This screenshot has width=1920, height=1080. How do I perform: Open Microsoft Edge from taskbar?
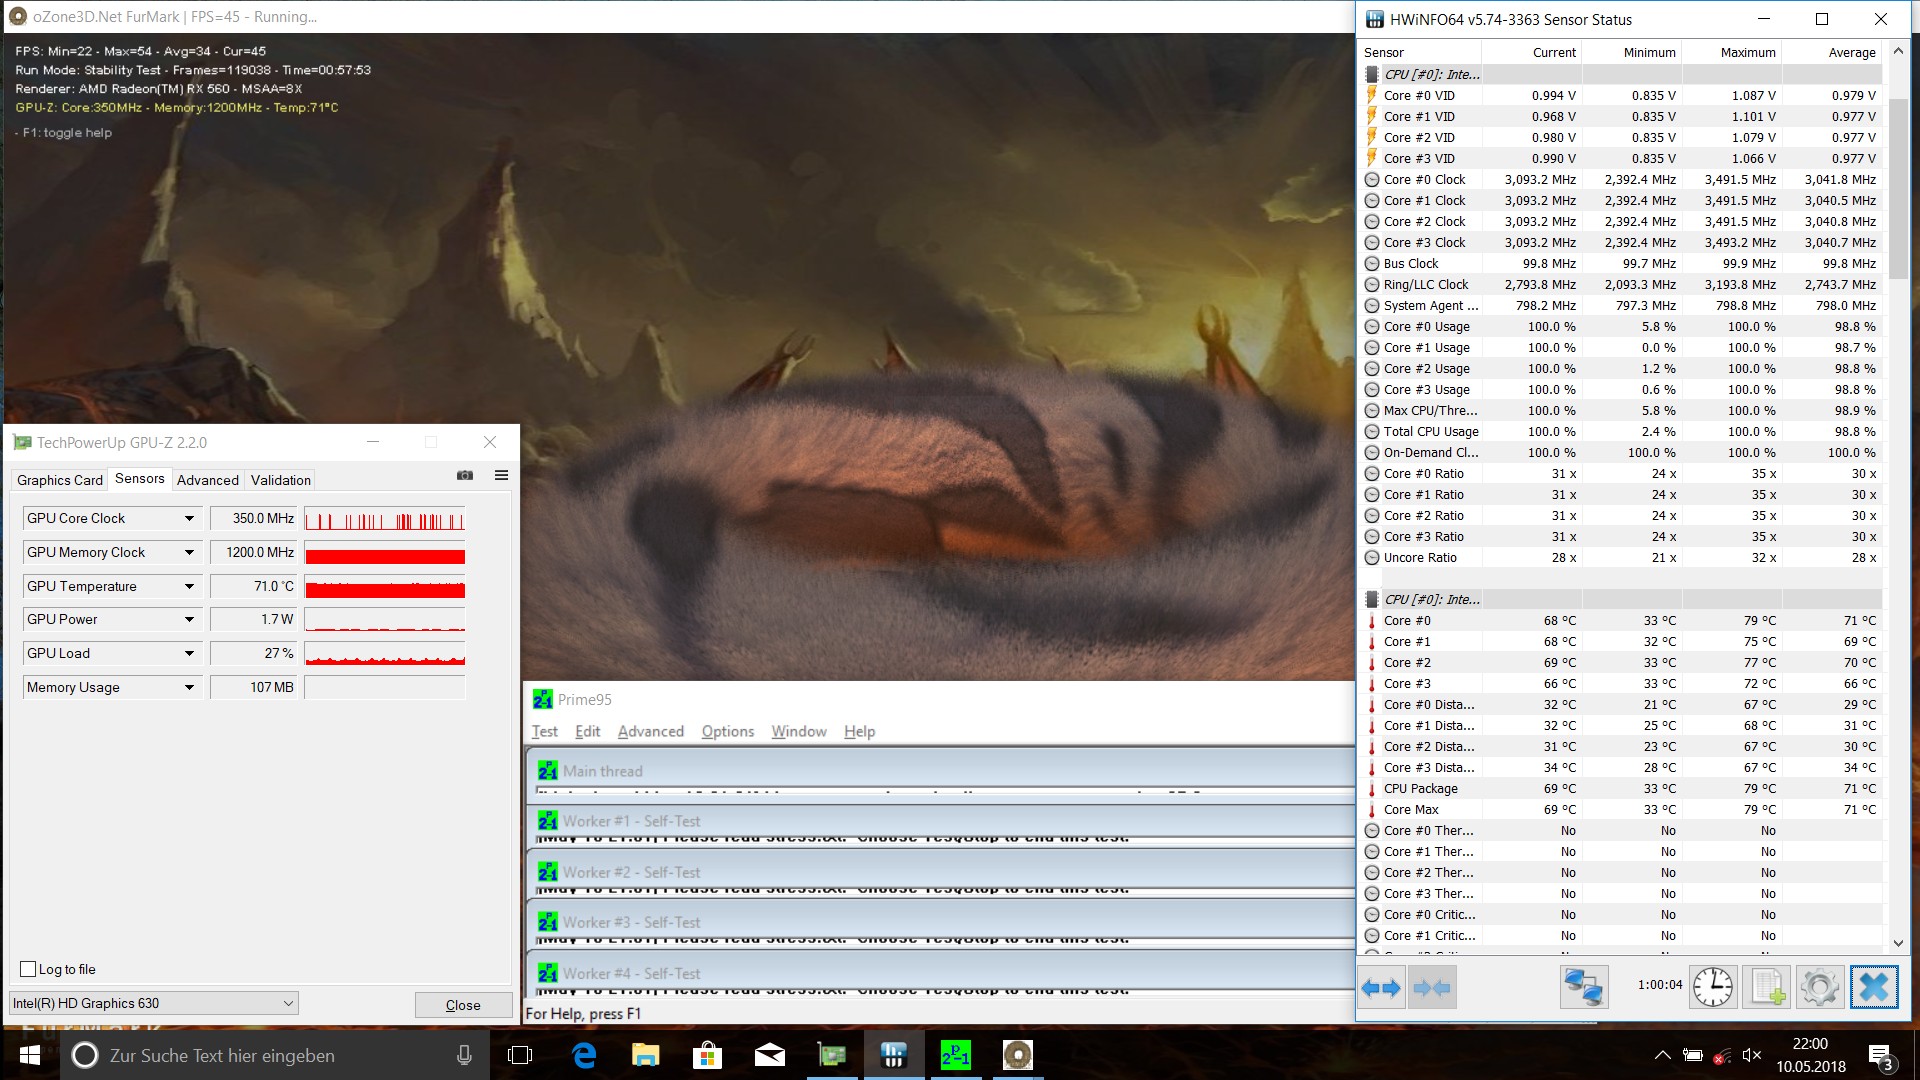pyautogui.click(x=584, y=1055)
